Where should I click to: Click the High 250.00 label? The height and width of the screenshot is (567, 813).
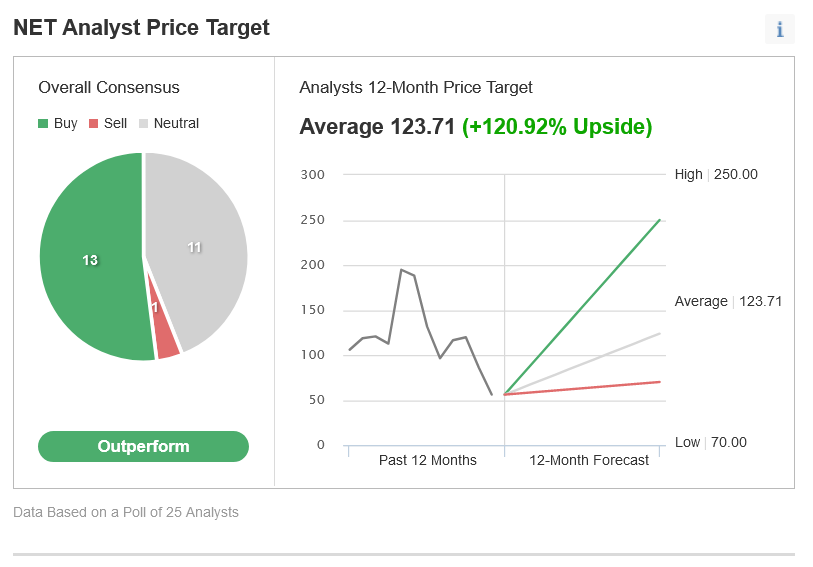click(x=716, y=174)
